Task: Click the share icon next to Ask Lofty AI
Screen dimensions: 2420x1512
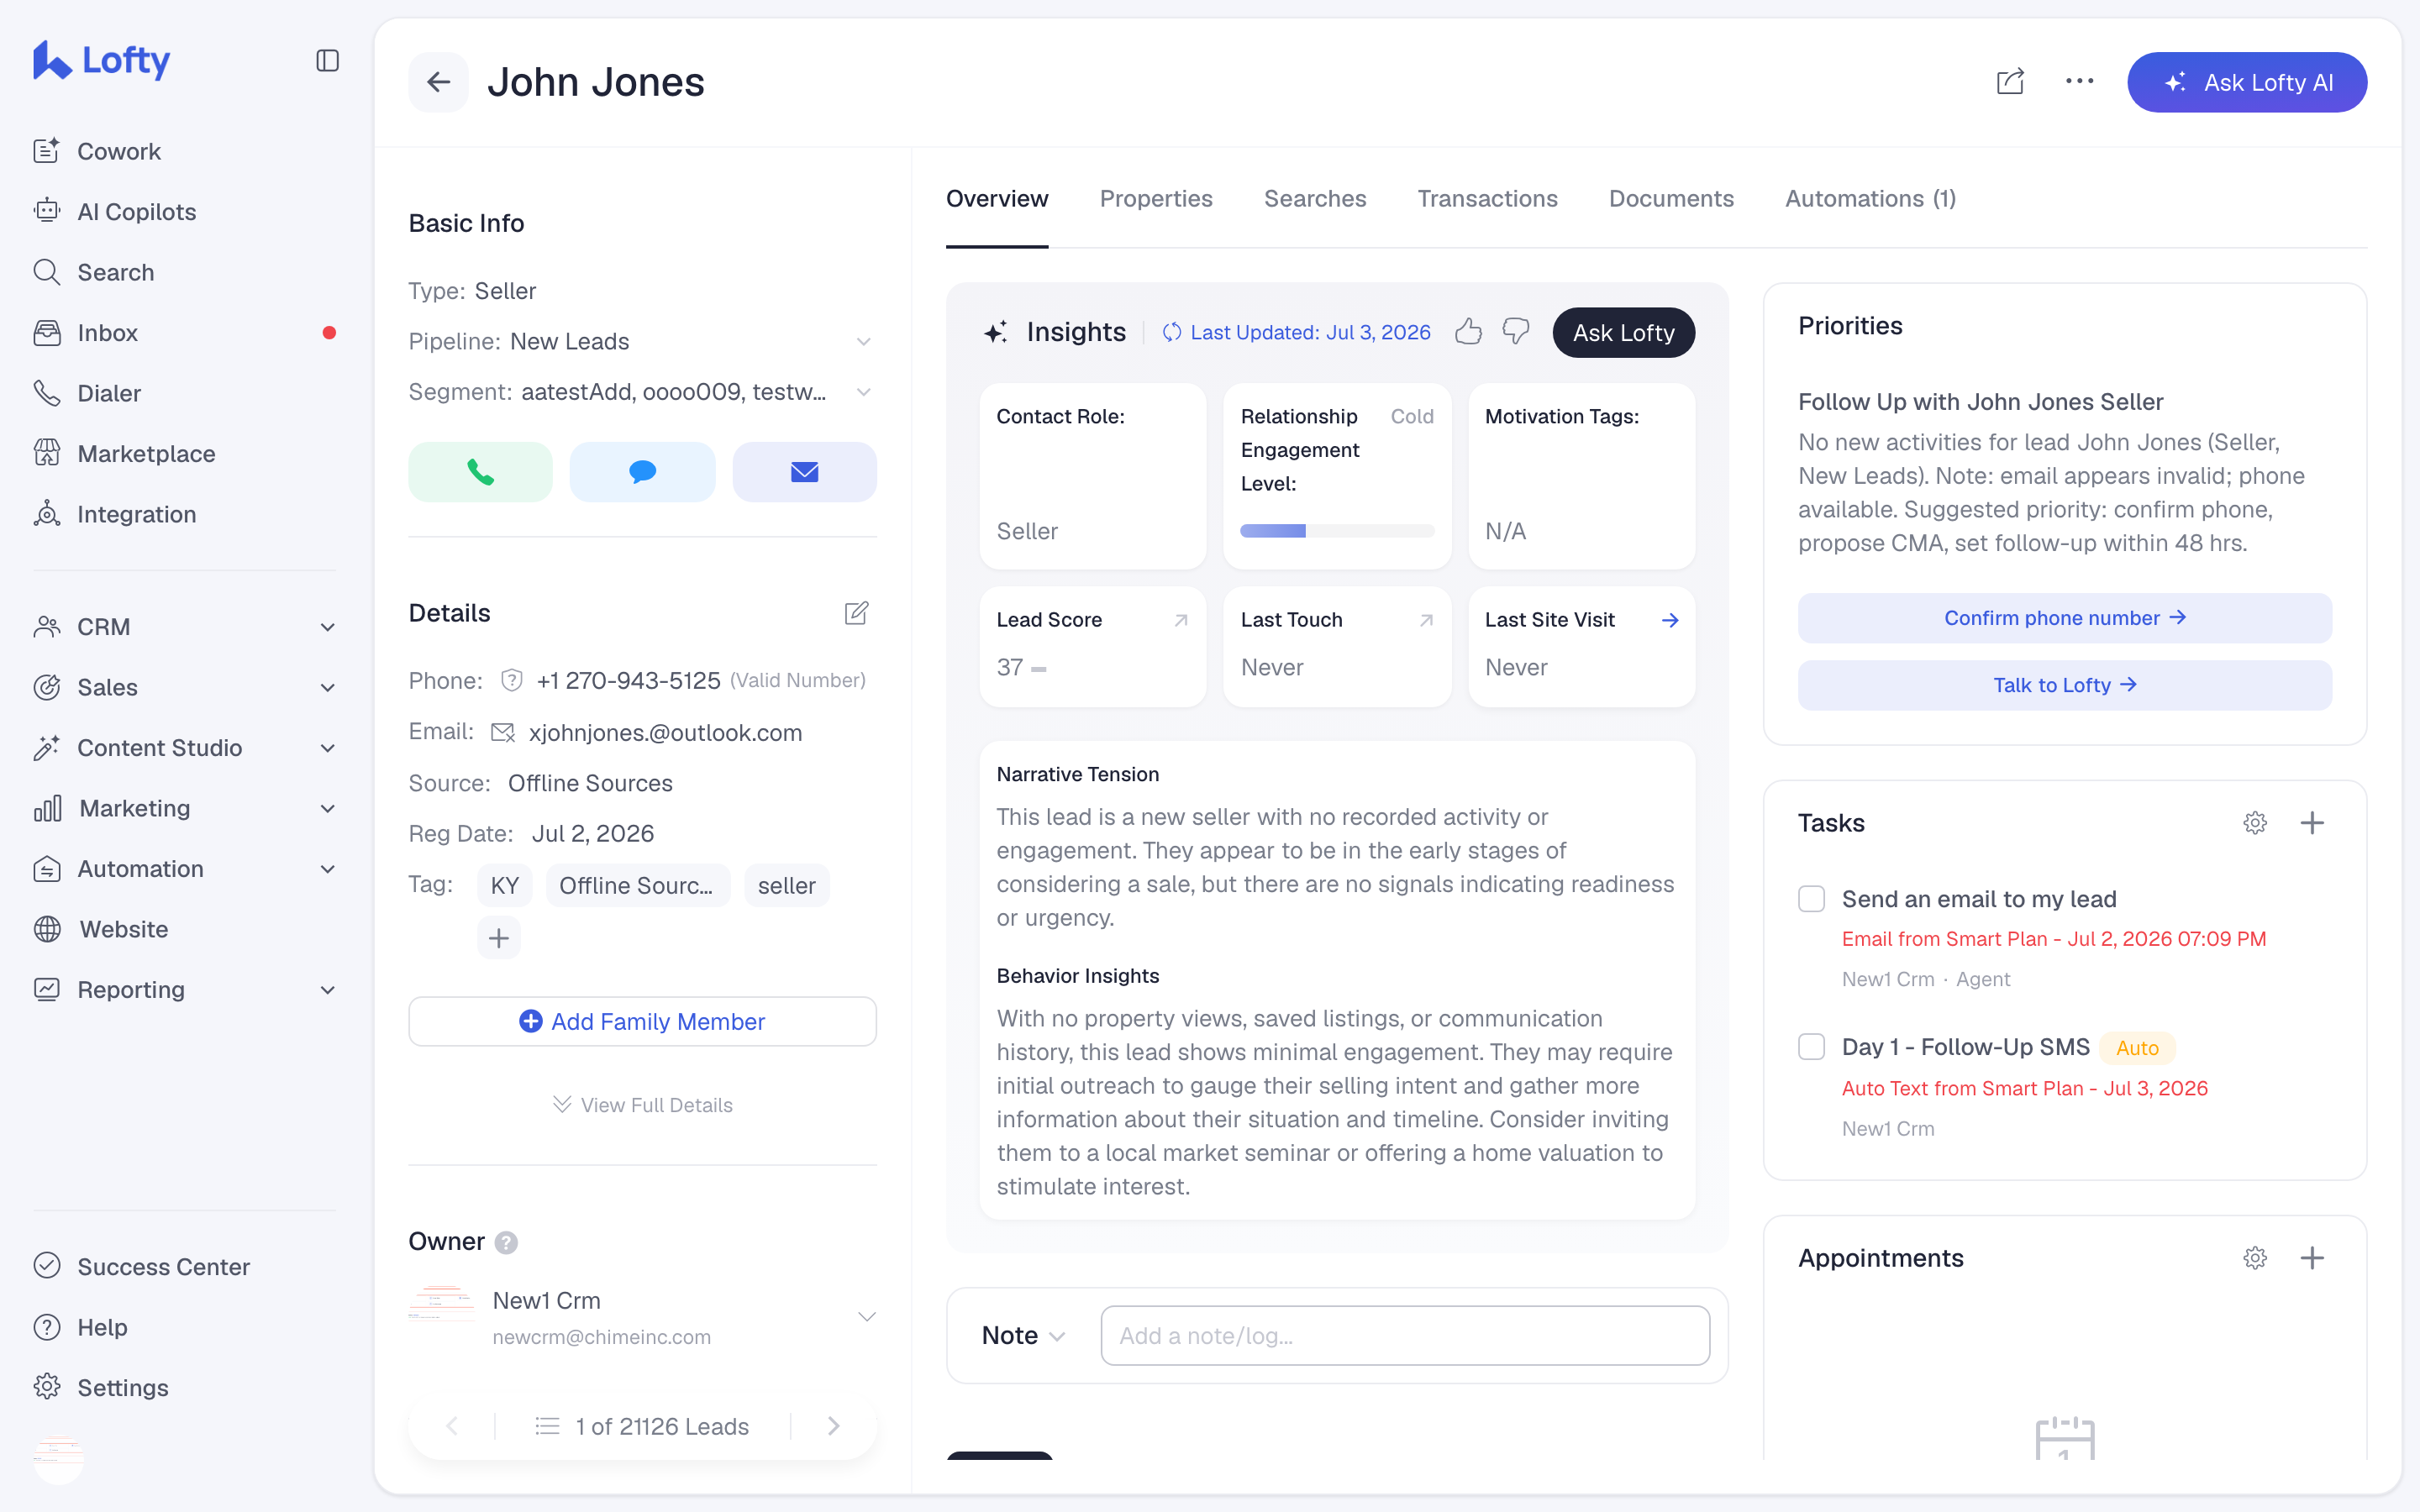Action: (x=2010, y=82)
